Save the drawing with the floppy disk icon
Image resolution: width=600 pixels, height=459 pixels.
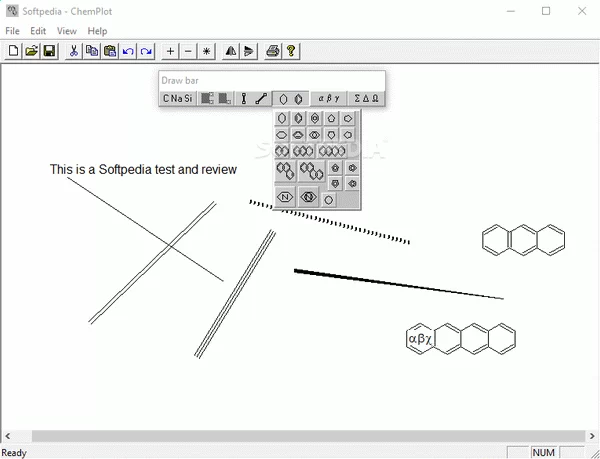tap(48, 50)
